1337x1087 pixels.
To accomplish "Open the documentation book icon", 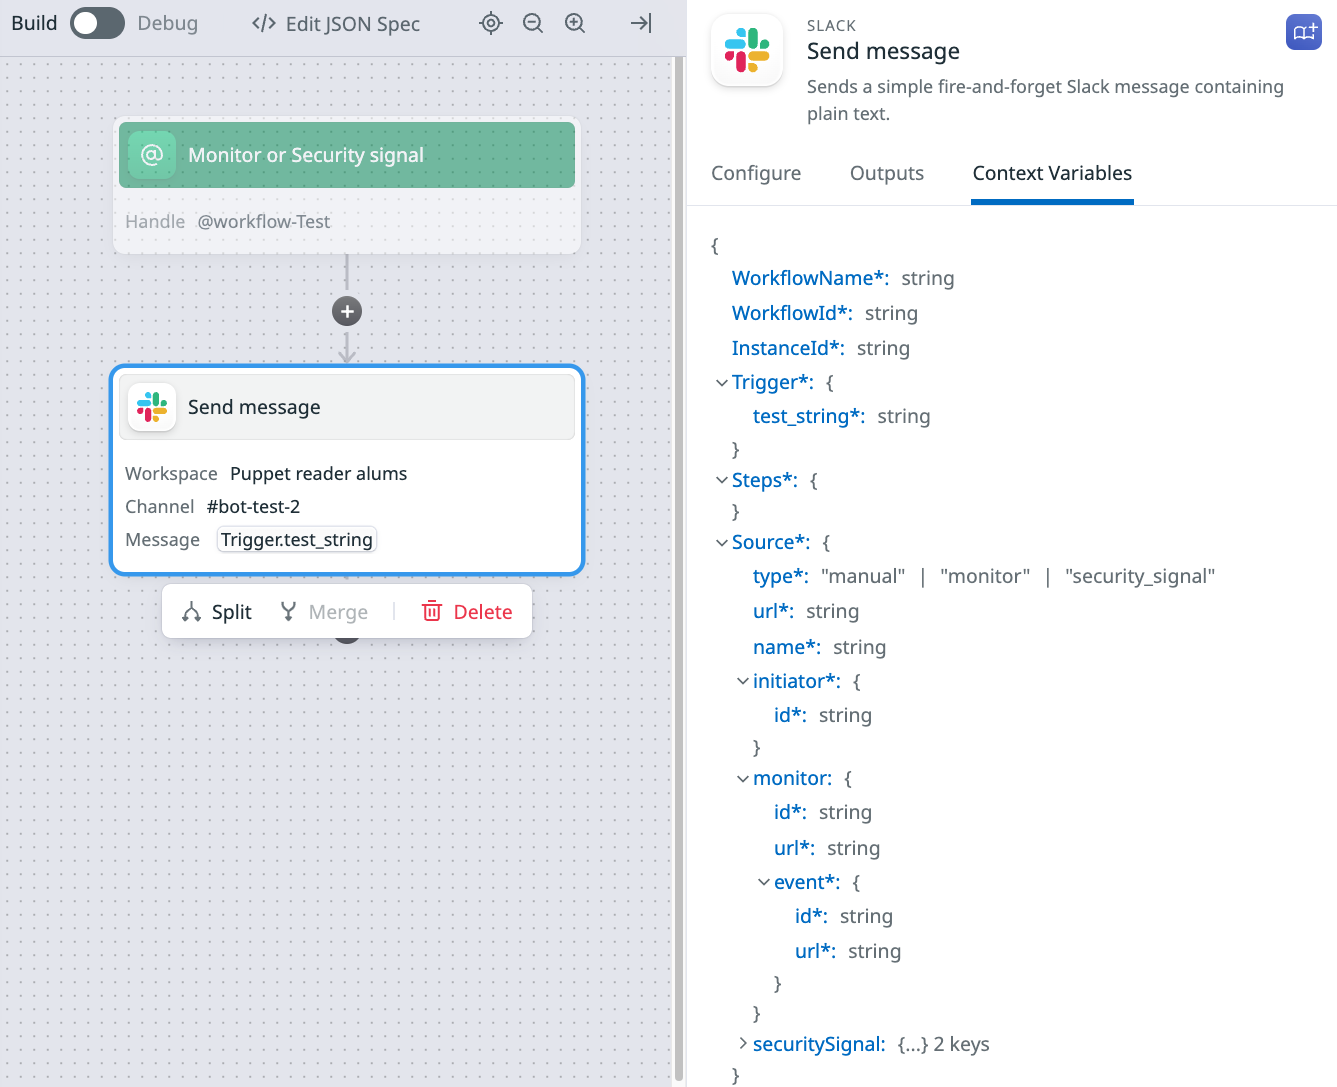I will coord(1304,32).
